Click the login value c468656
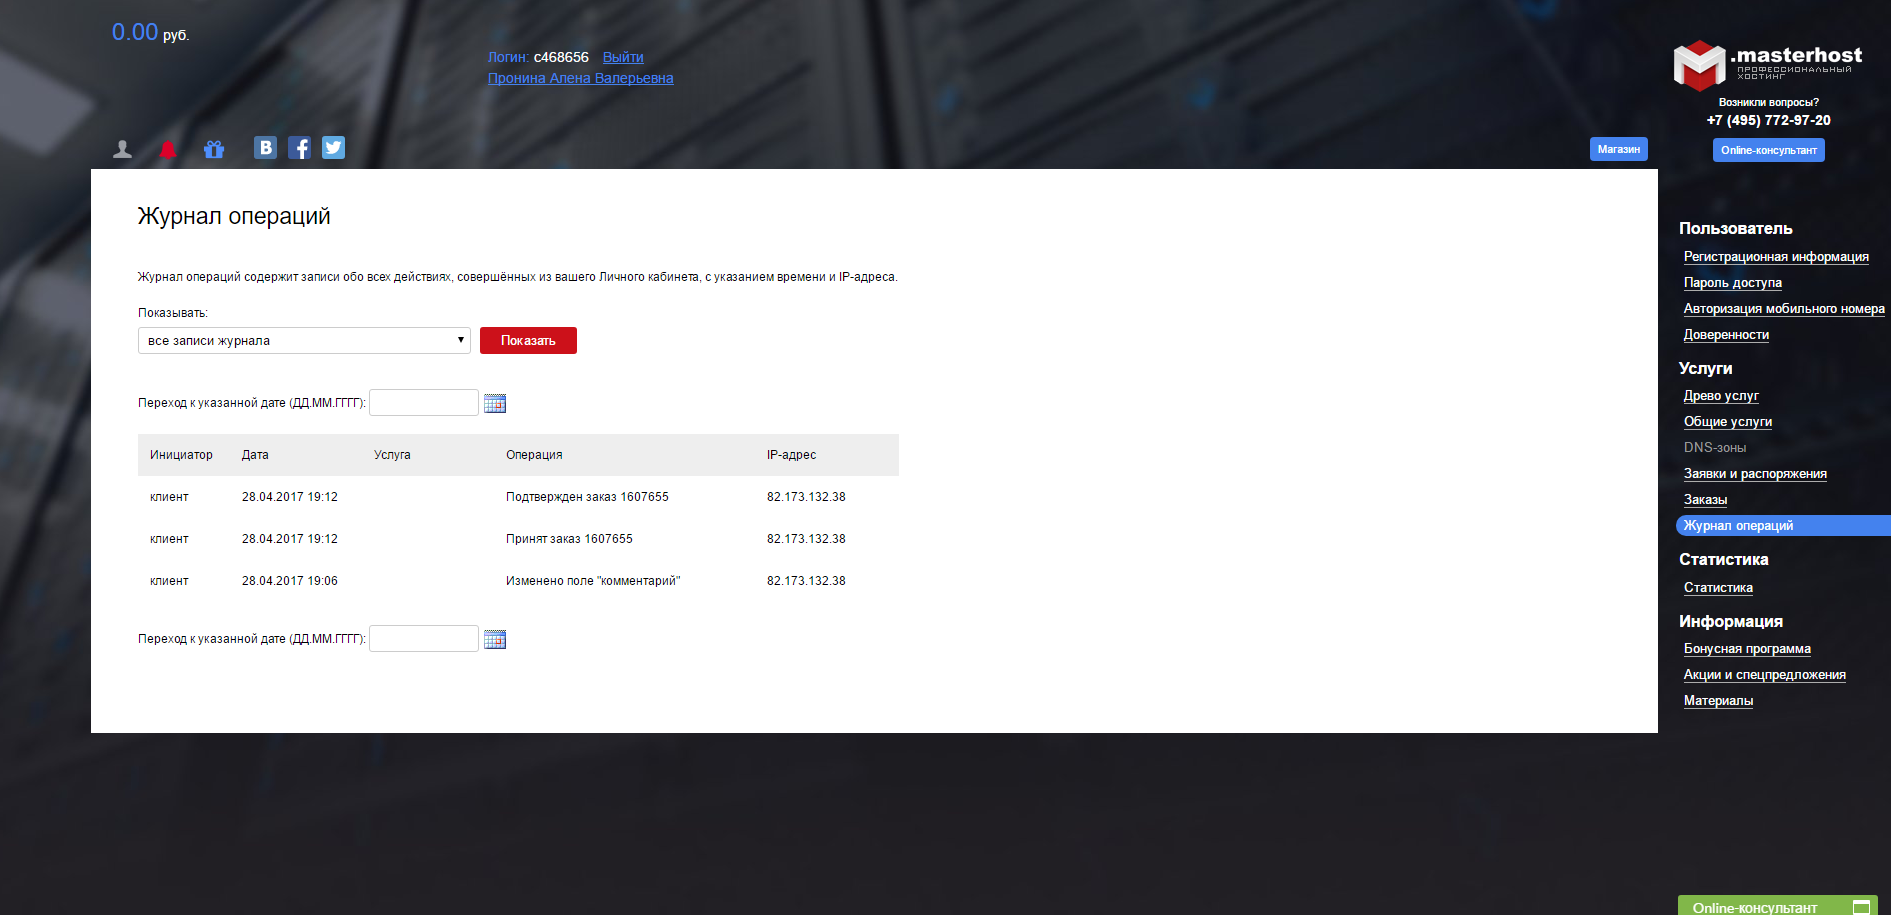Screen dimensions: 1891x915 561,57
